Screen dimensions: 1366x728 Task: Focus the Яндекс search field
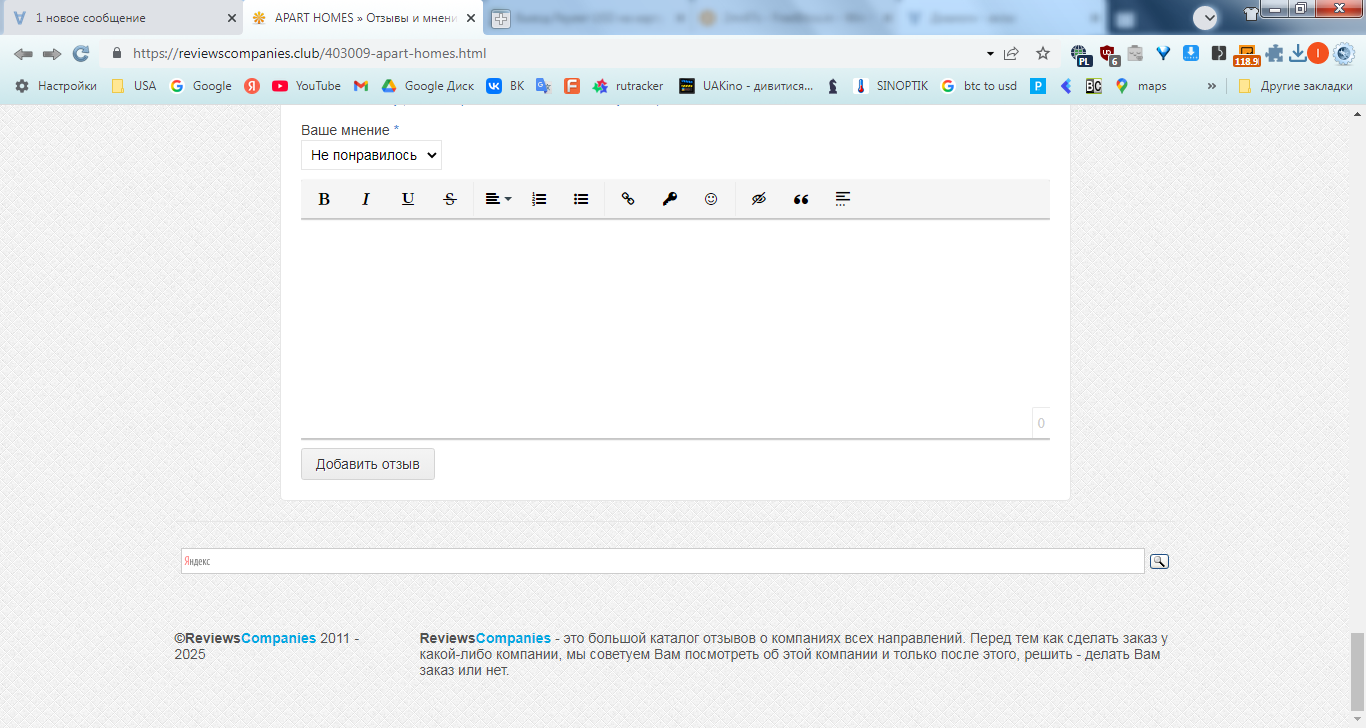coord(662,561)
